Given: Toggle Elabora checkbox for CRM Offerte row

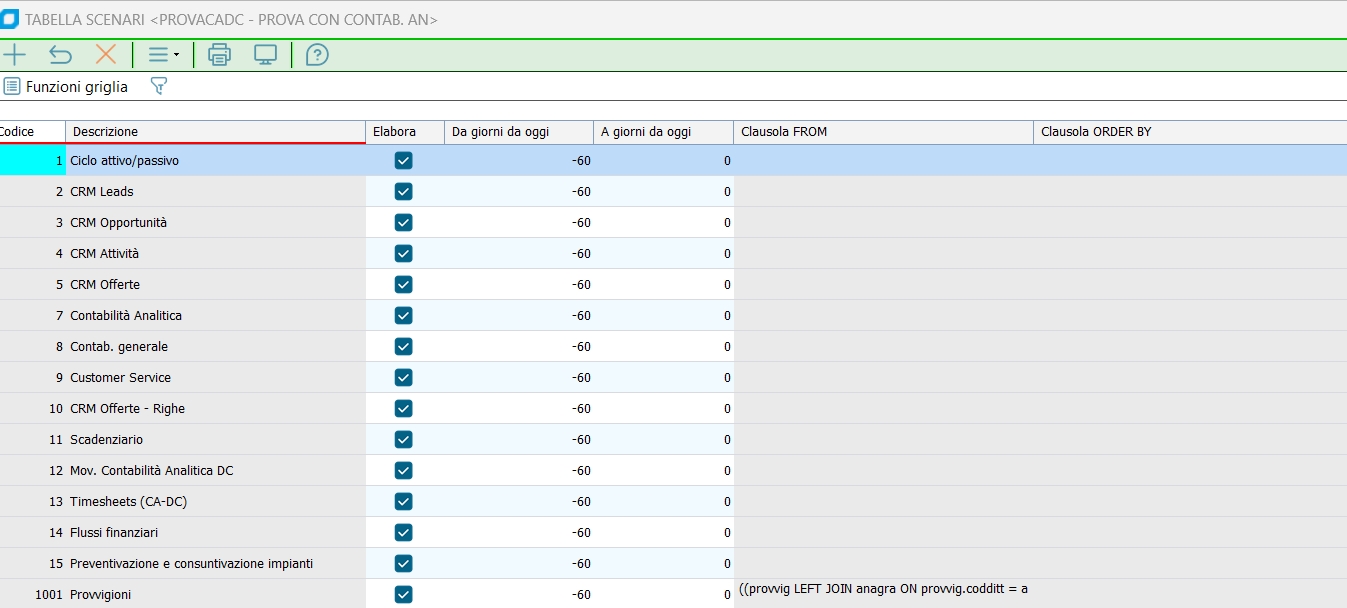Looking at the screenshot, I should coord(404,284).
